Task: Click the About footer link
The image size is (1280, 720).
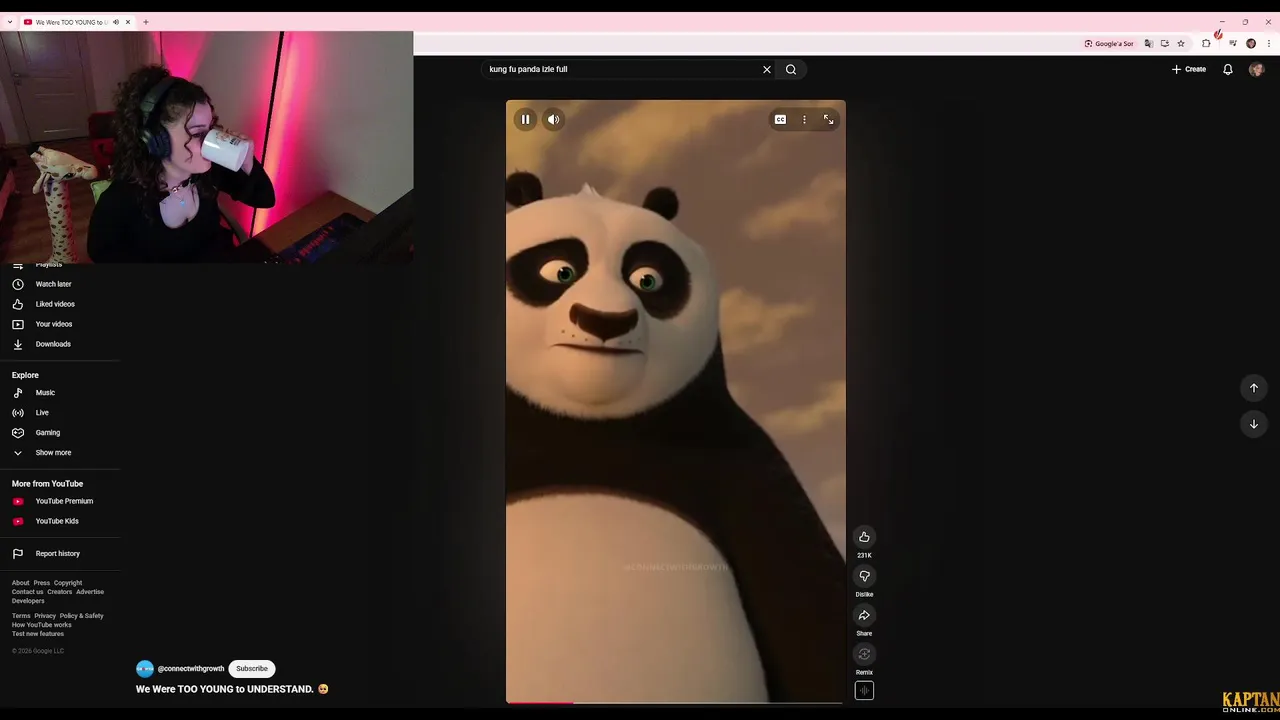Action: point(20,583)
